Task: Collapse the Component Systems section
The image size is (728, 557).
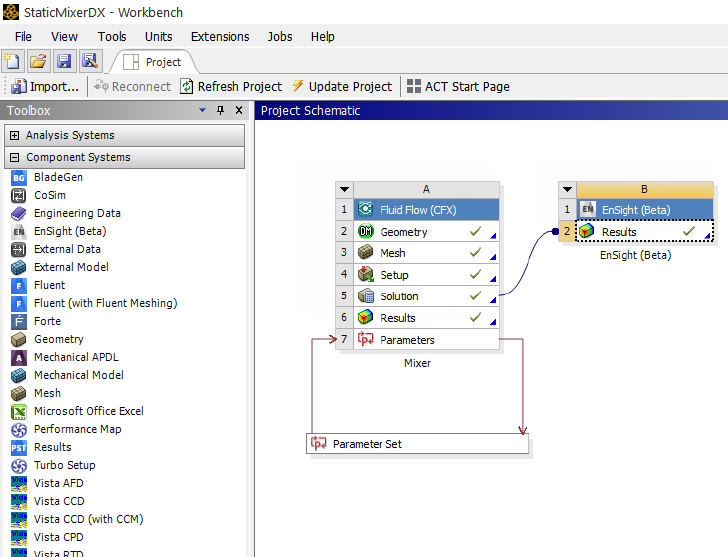Action: click(x=14, y=157)
